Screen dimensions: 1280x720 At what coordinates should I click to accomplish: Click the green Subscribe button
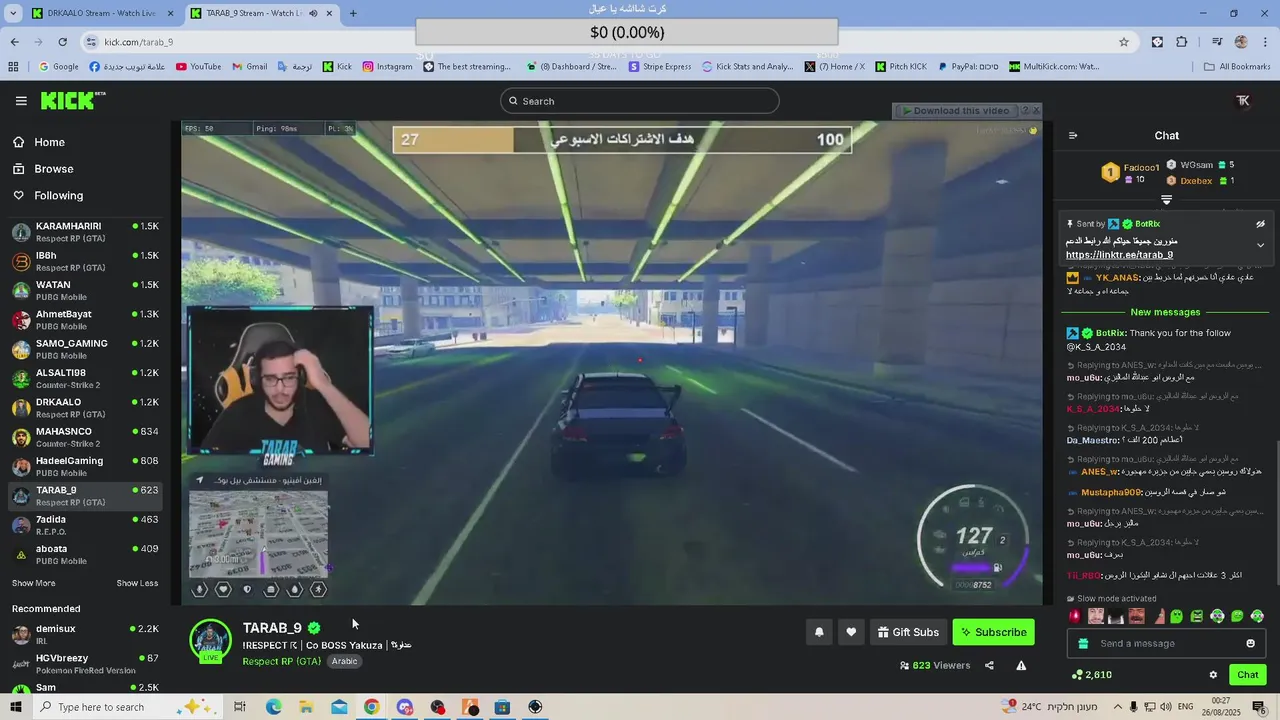(x=993, y=632)
